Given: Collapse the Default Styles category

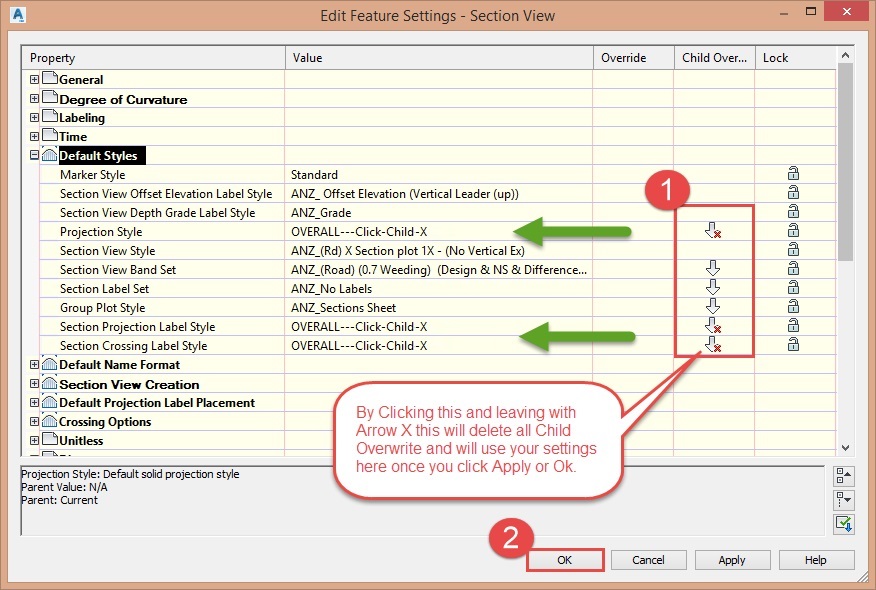Looking at the screenshot, I should pyautogui.click(x=34, y=155).
